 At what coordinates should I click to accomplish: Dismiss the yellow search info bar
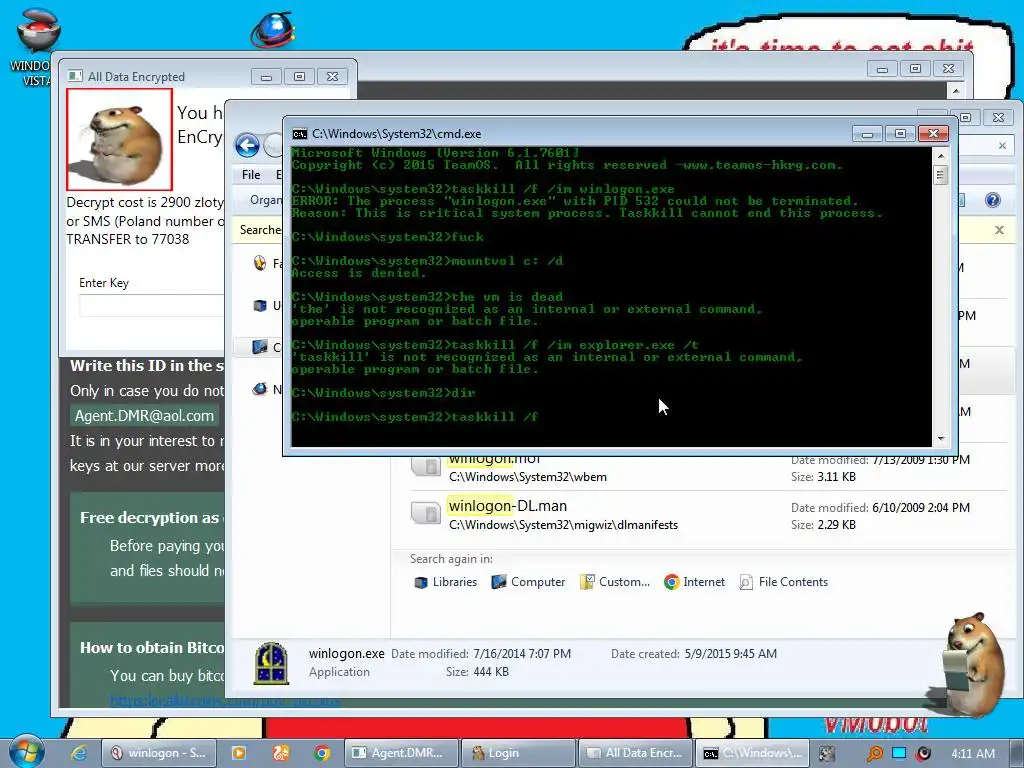999,230
